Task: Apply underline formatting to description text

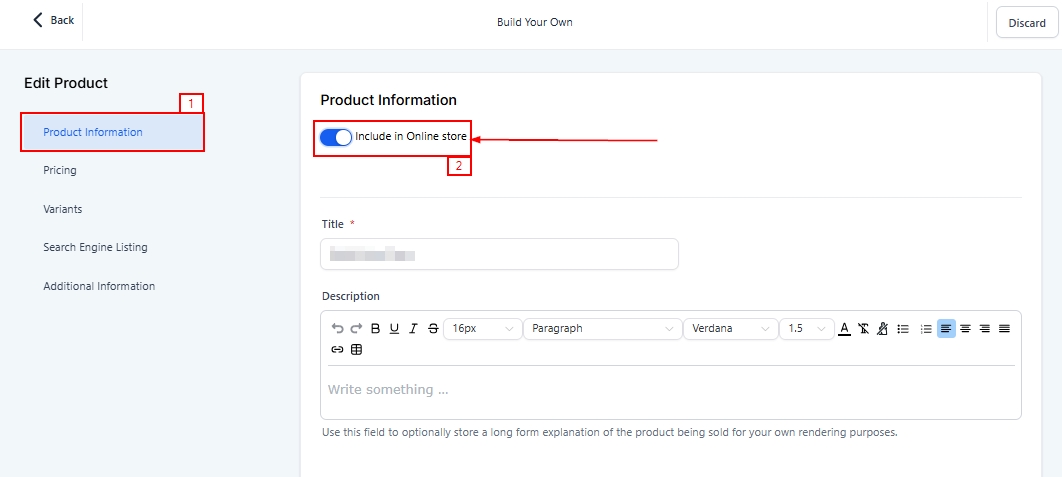Action: pyautogui.click(x=394, y=328)
